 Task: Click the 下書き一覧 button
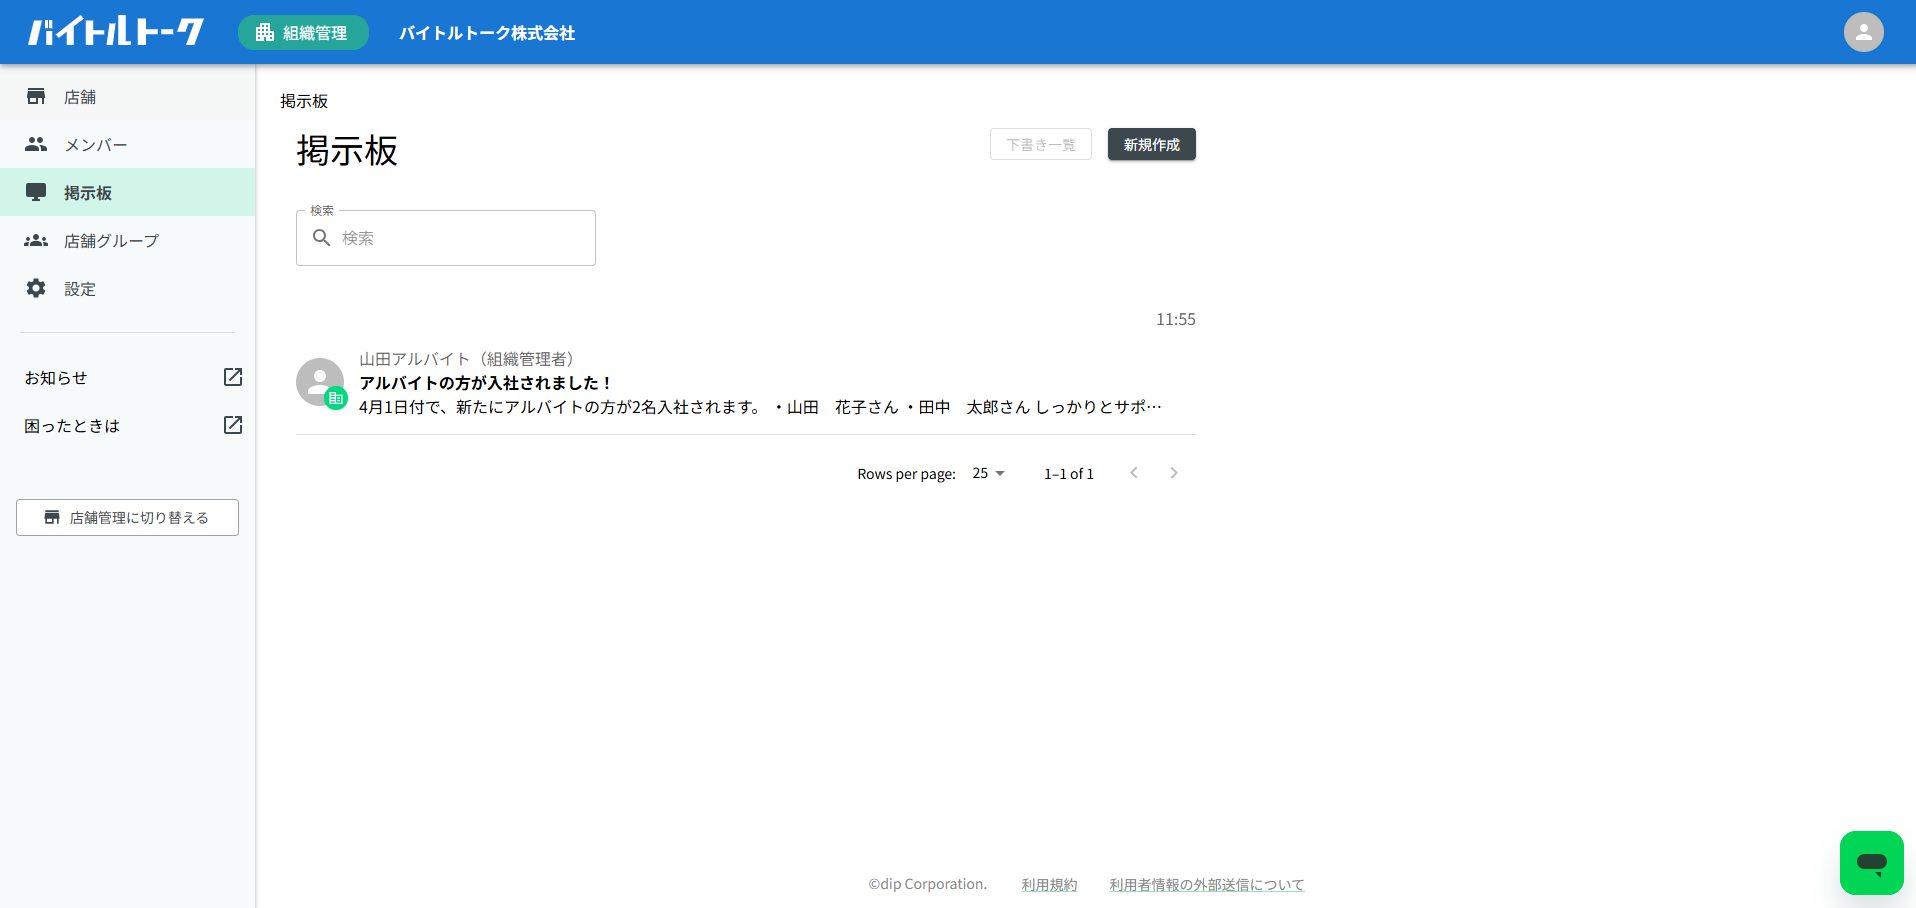[x=1040, y=144]
